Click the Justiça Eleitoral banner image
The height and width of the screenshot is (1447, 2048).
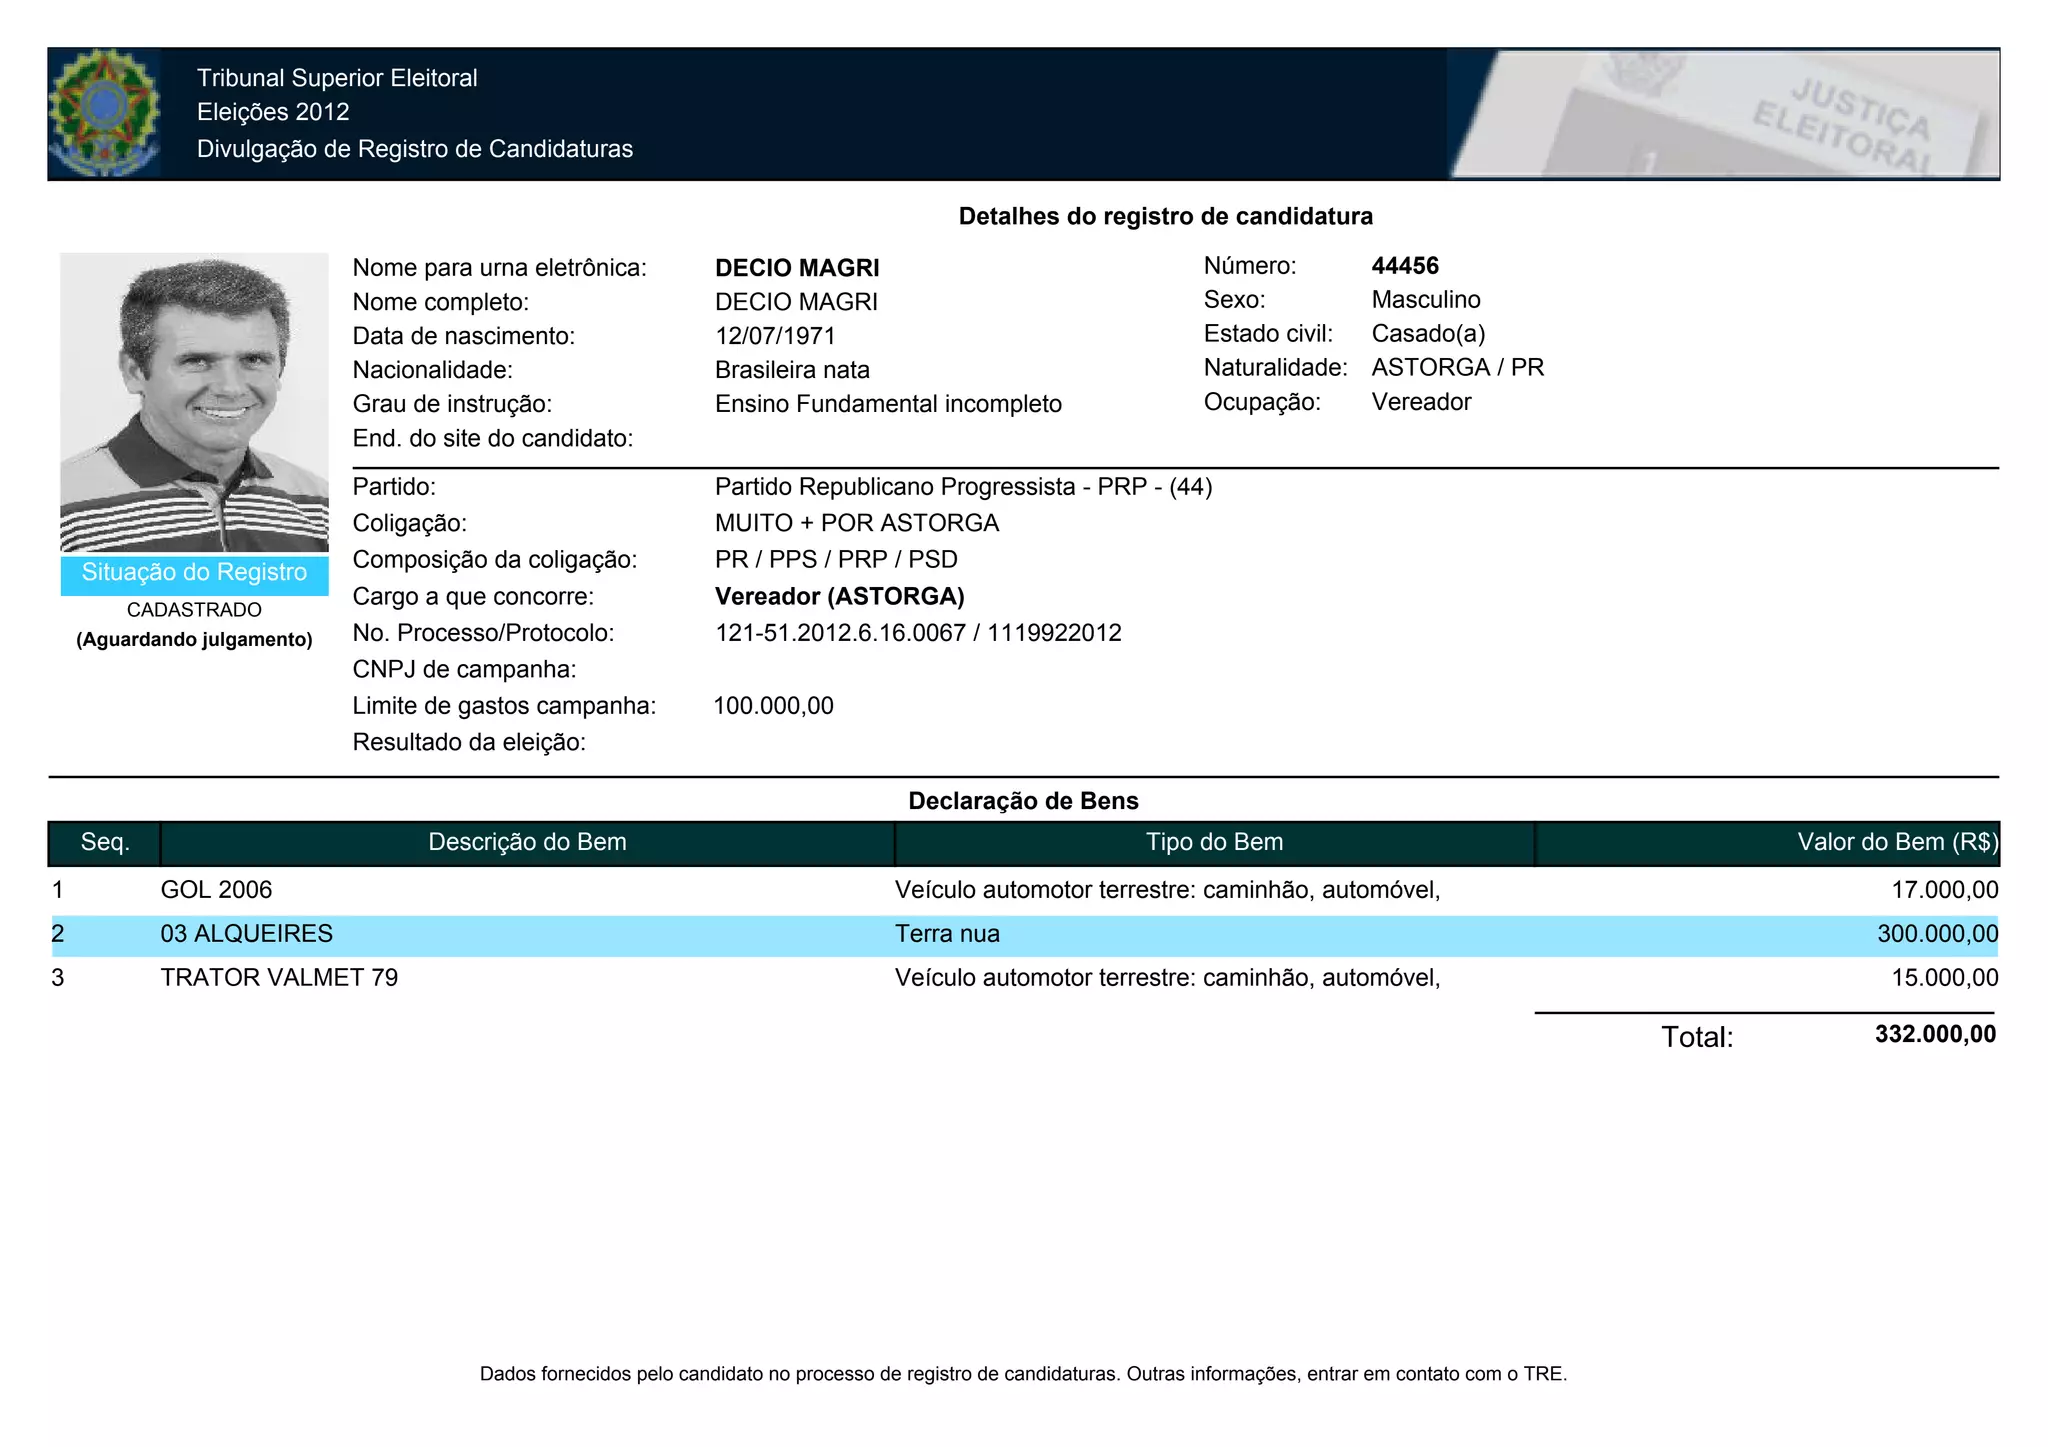point(1723,114)
